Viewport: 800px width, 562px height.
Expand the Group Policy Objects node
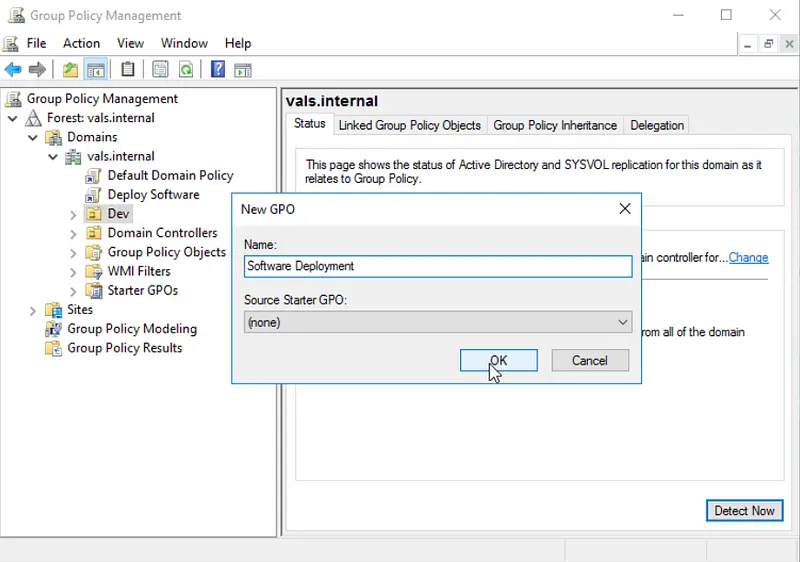pyautogui.click(x=73, y=253)
